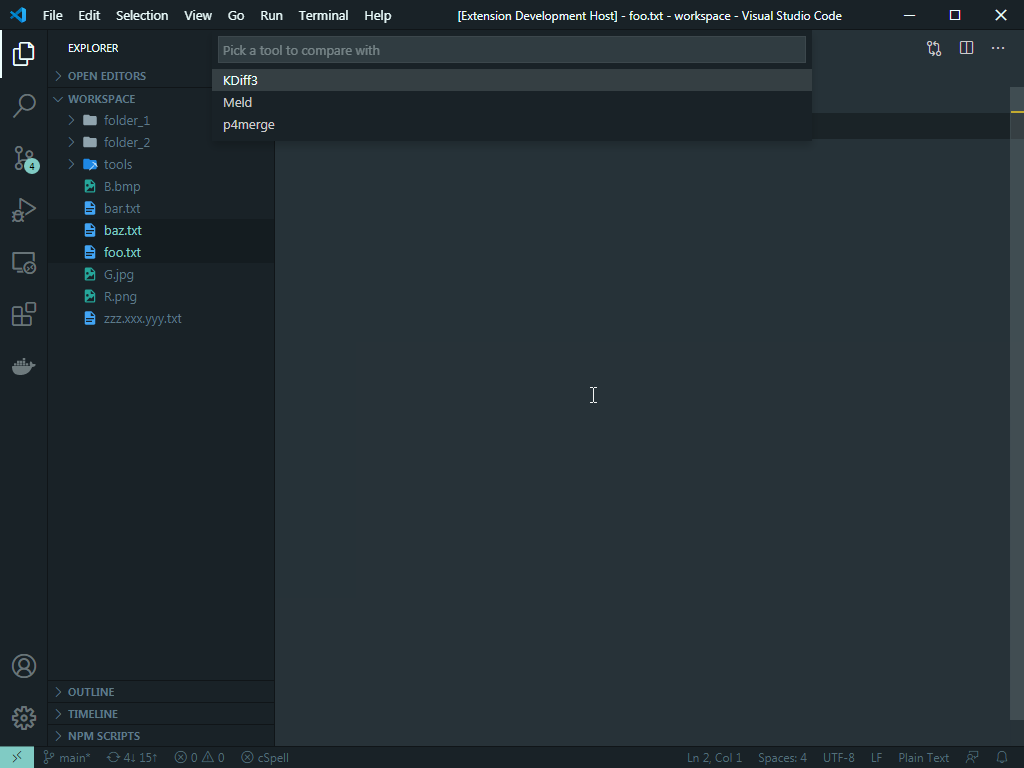Open the Docker view
1024x768 pixels.
[x=24, y=367]
